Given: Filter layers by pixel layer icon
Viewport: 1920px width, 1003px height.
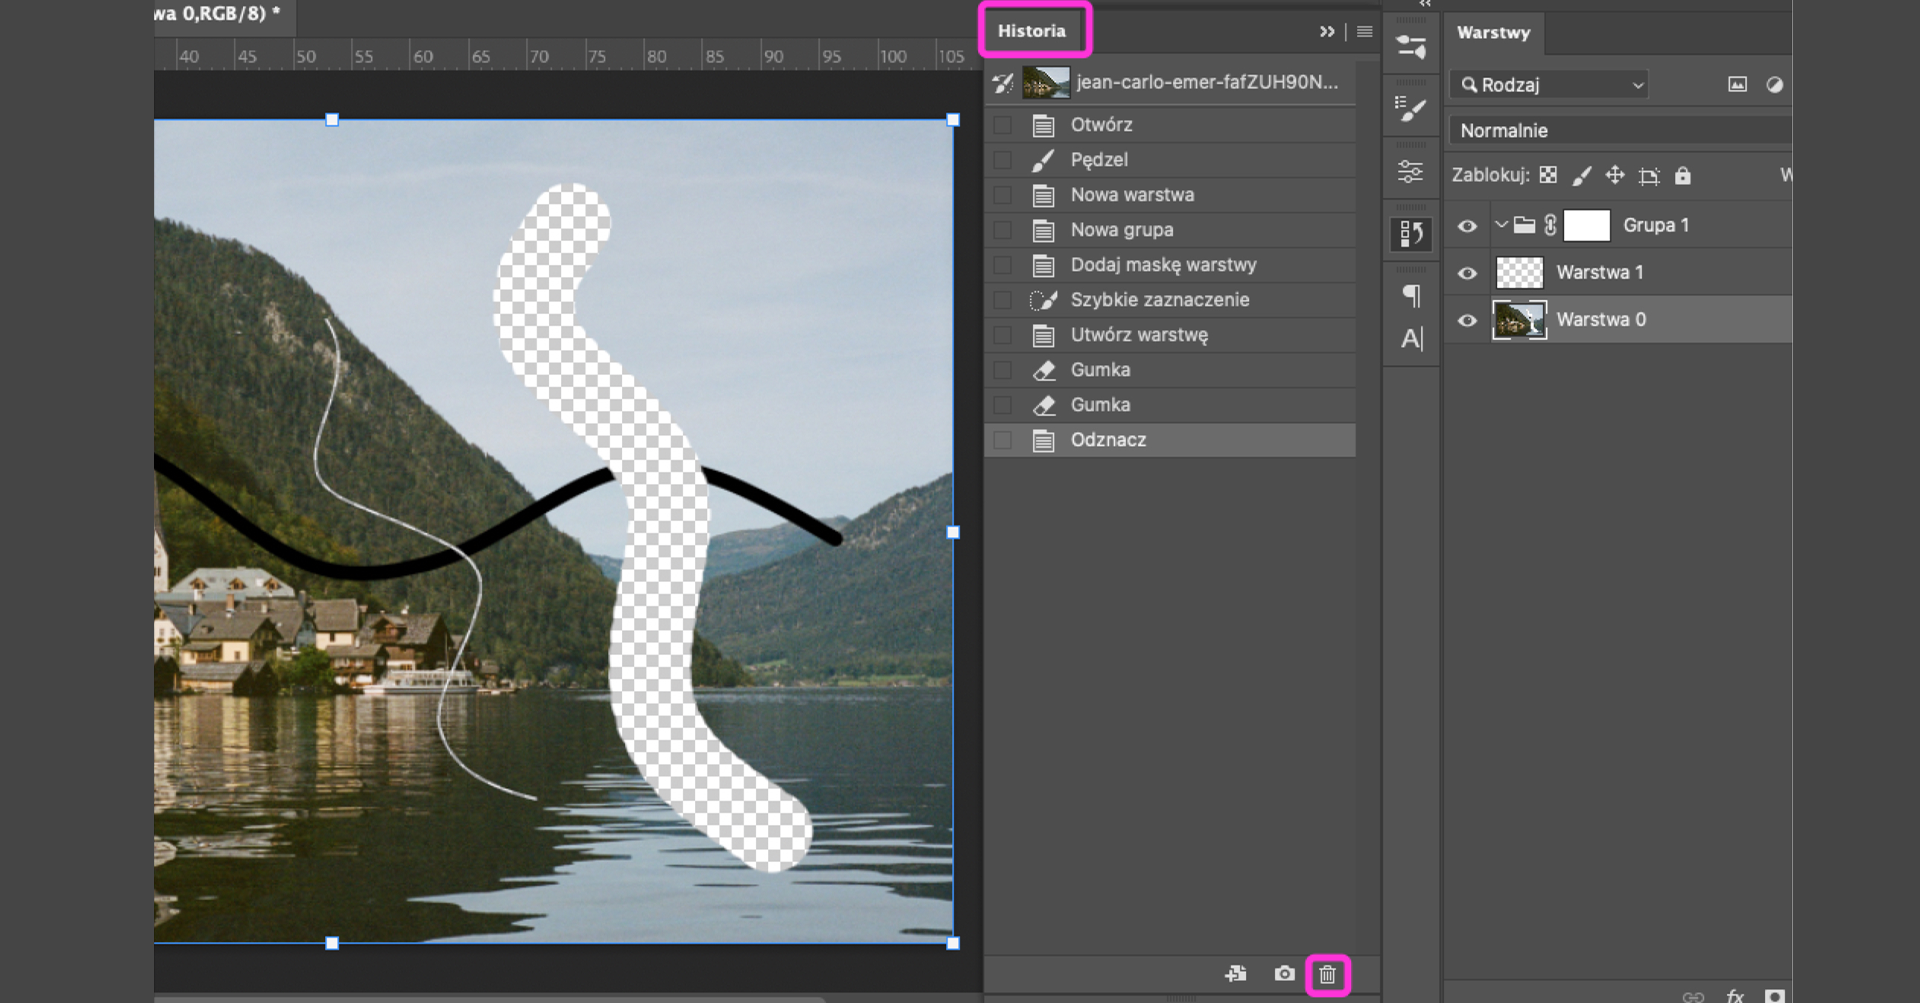Looking at the screenshot, I should (x=1737, y=85).
